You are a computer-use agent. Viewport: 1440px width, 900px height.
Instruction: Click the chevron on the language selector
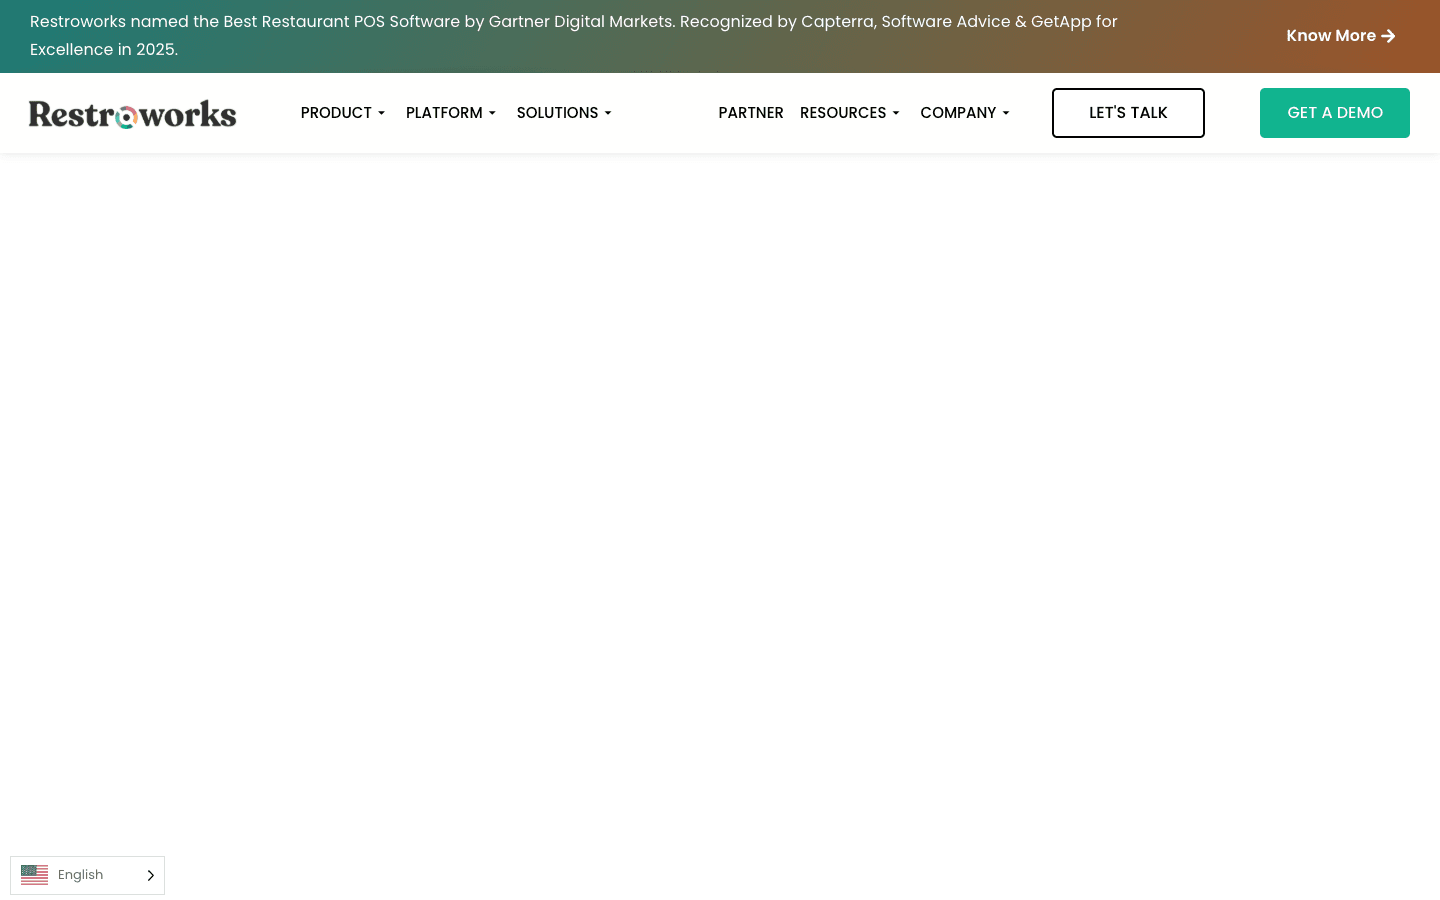tap(151, 876)
